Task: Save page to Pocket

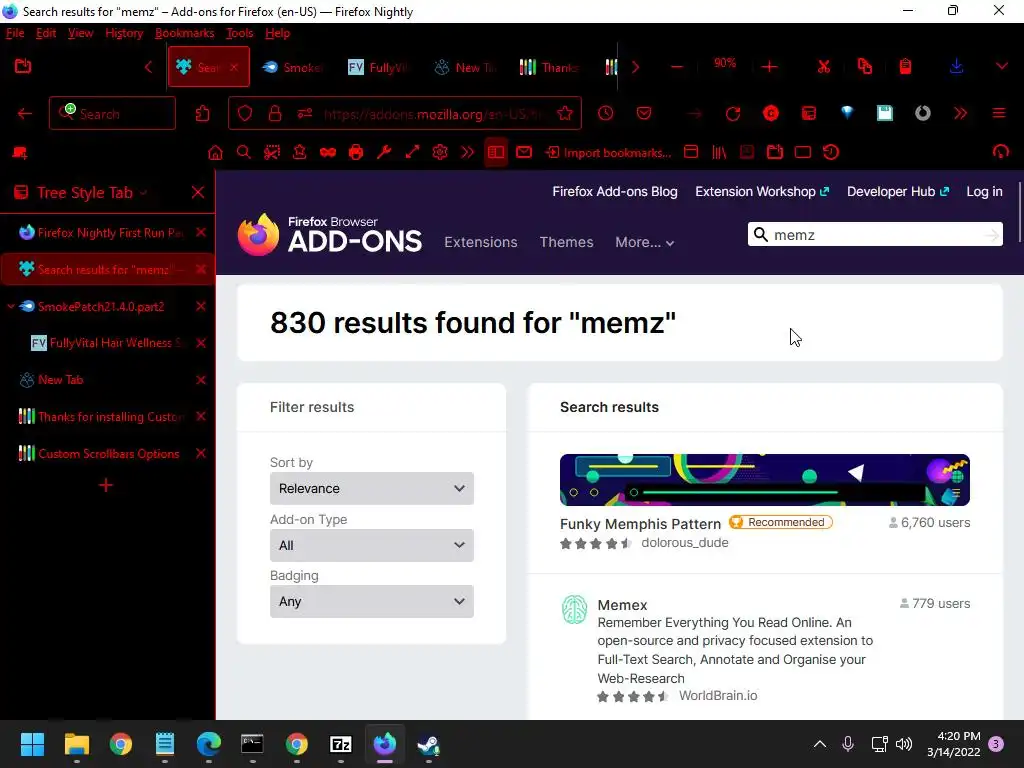Action: 644,114
